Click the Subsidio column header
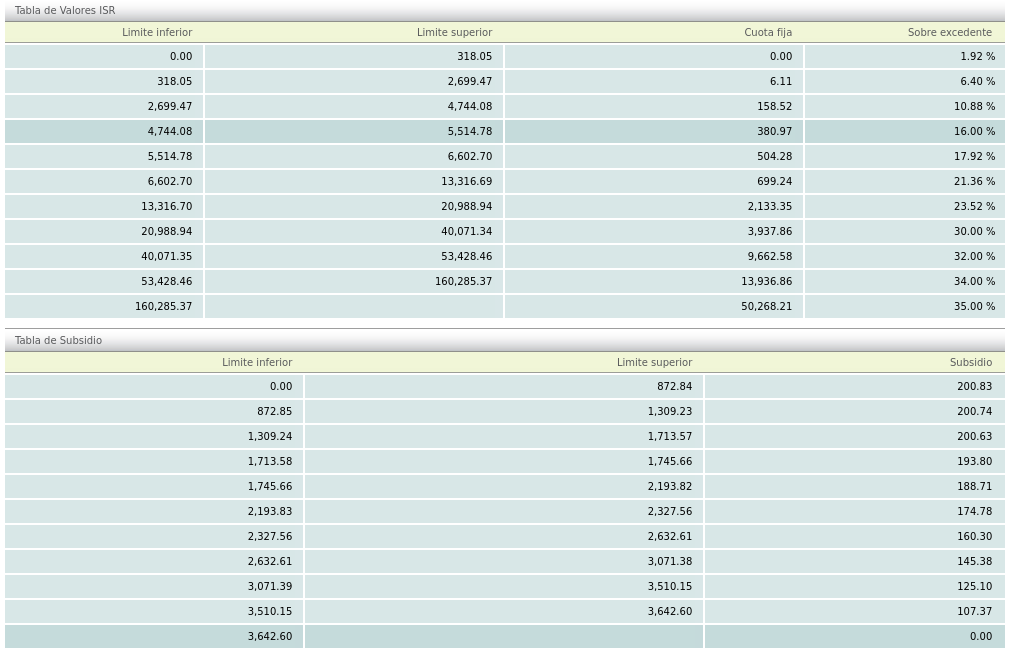Screen dimensions: 1009x653 [970, 362]
